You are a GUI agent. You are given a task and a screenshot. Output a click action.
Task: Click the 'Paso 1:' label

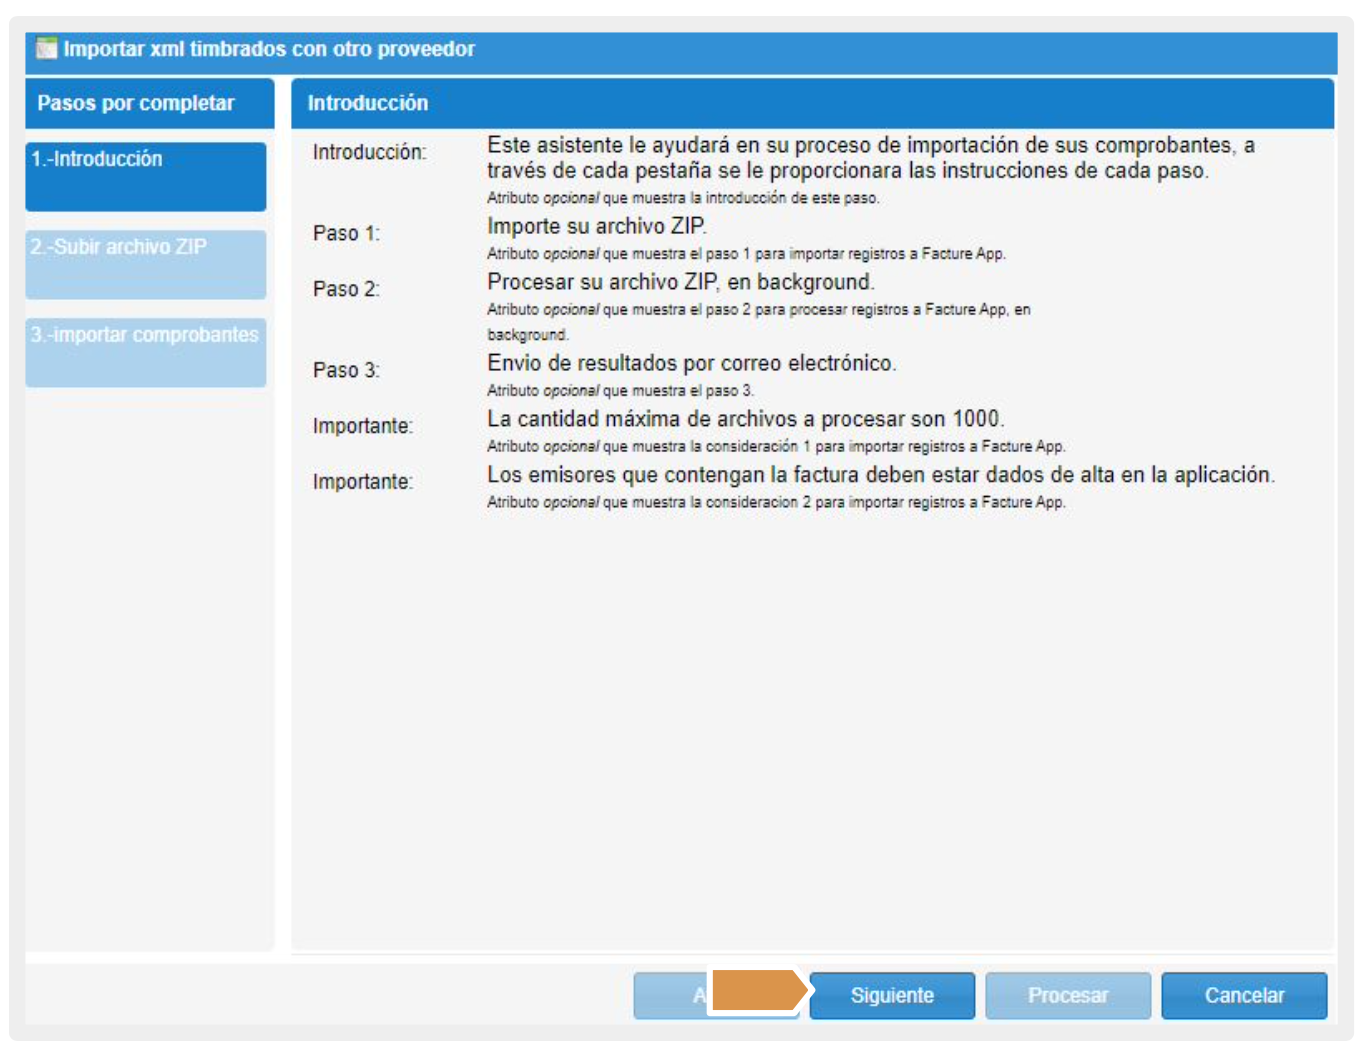(x=346, y=233)
